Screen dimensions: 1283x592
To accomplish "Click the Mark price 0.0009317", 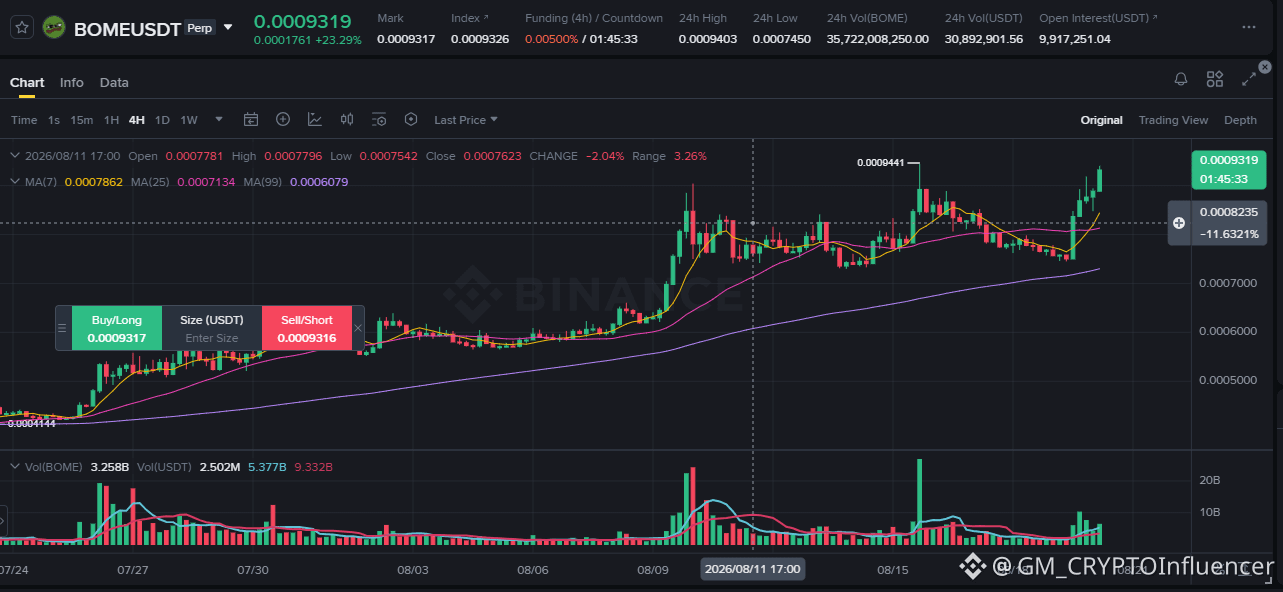I will click(406, 39).
